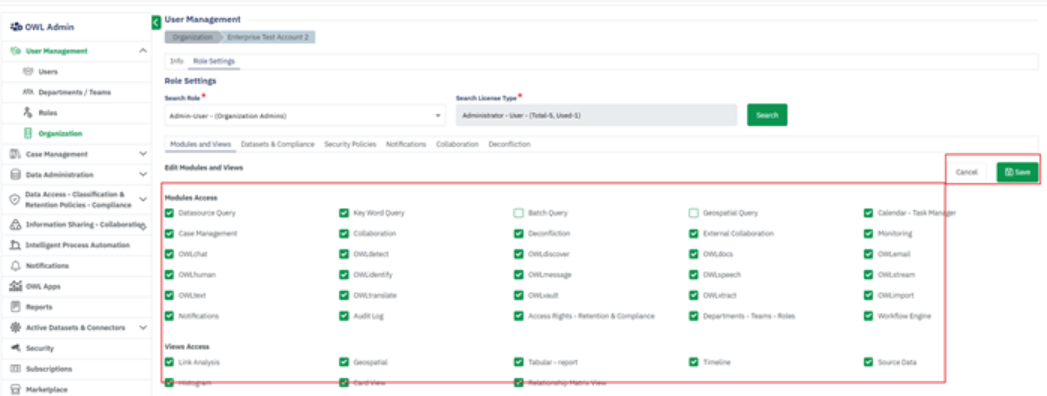Click the Security icon in sidebar
Screen dimensions: 1047x396
coord(16,349)
